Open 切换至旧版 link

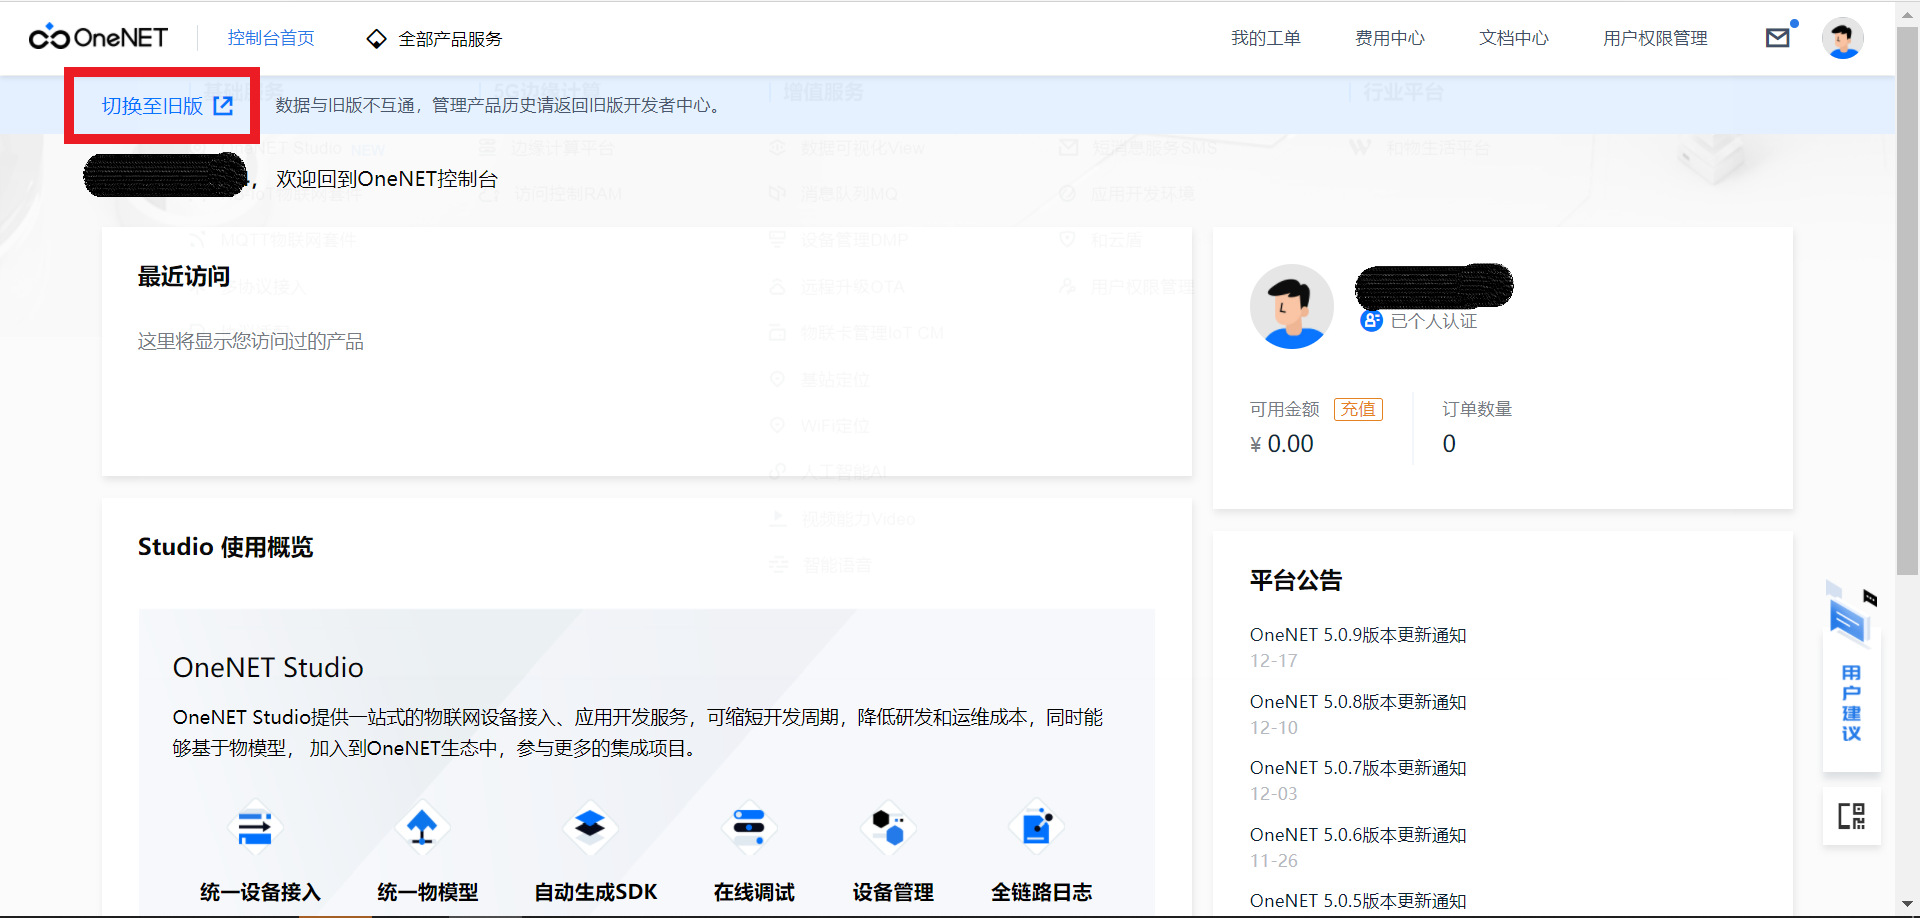coord(162,104)
